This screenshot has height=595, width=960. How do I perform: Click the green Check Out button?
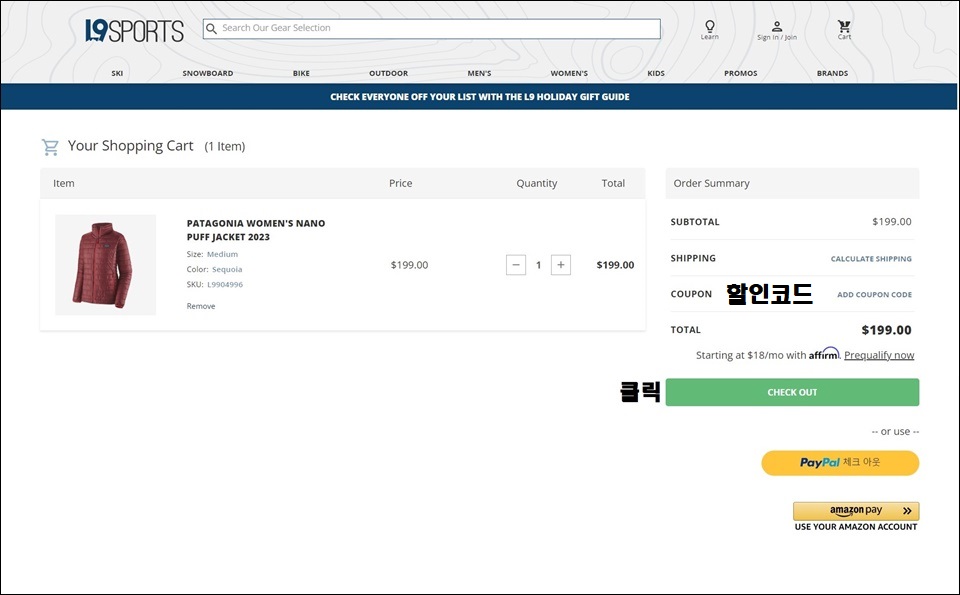pyautogui.click(x=792, y=392)
